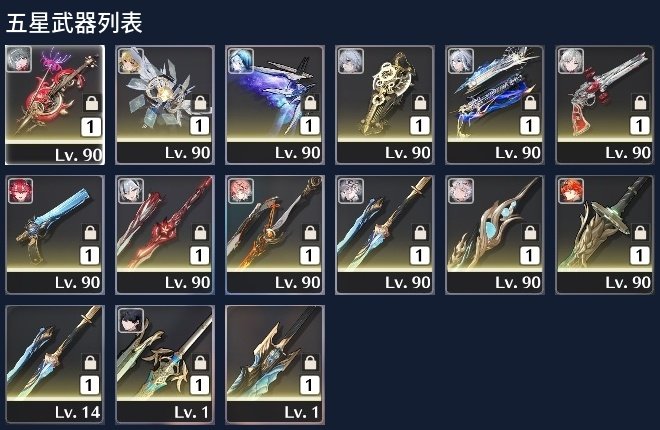
Task: Click the Lv. 14 blue sword weapon
Action: (x=55, y=364)
